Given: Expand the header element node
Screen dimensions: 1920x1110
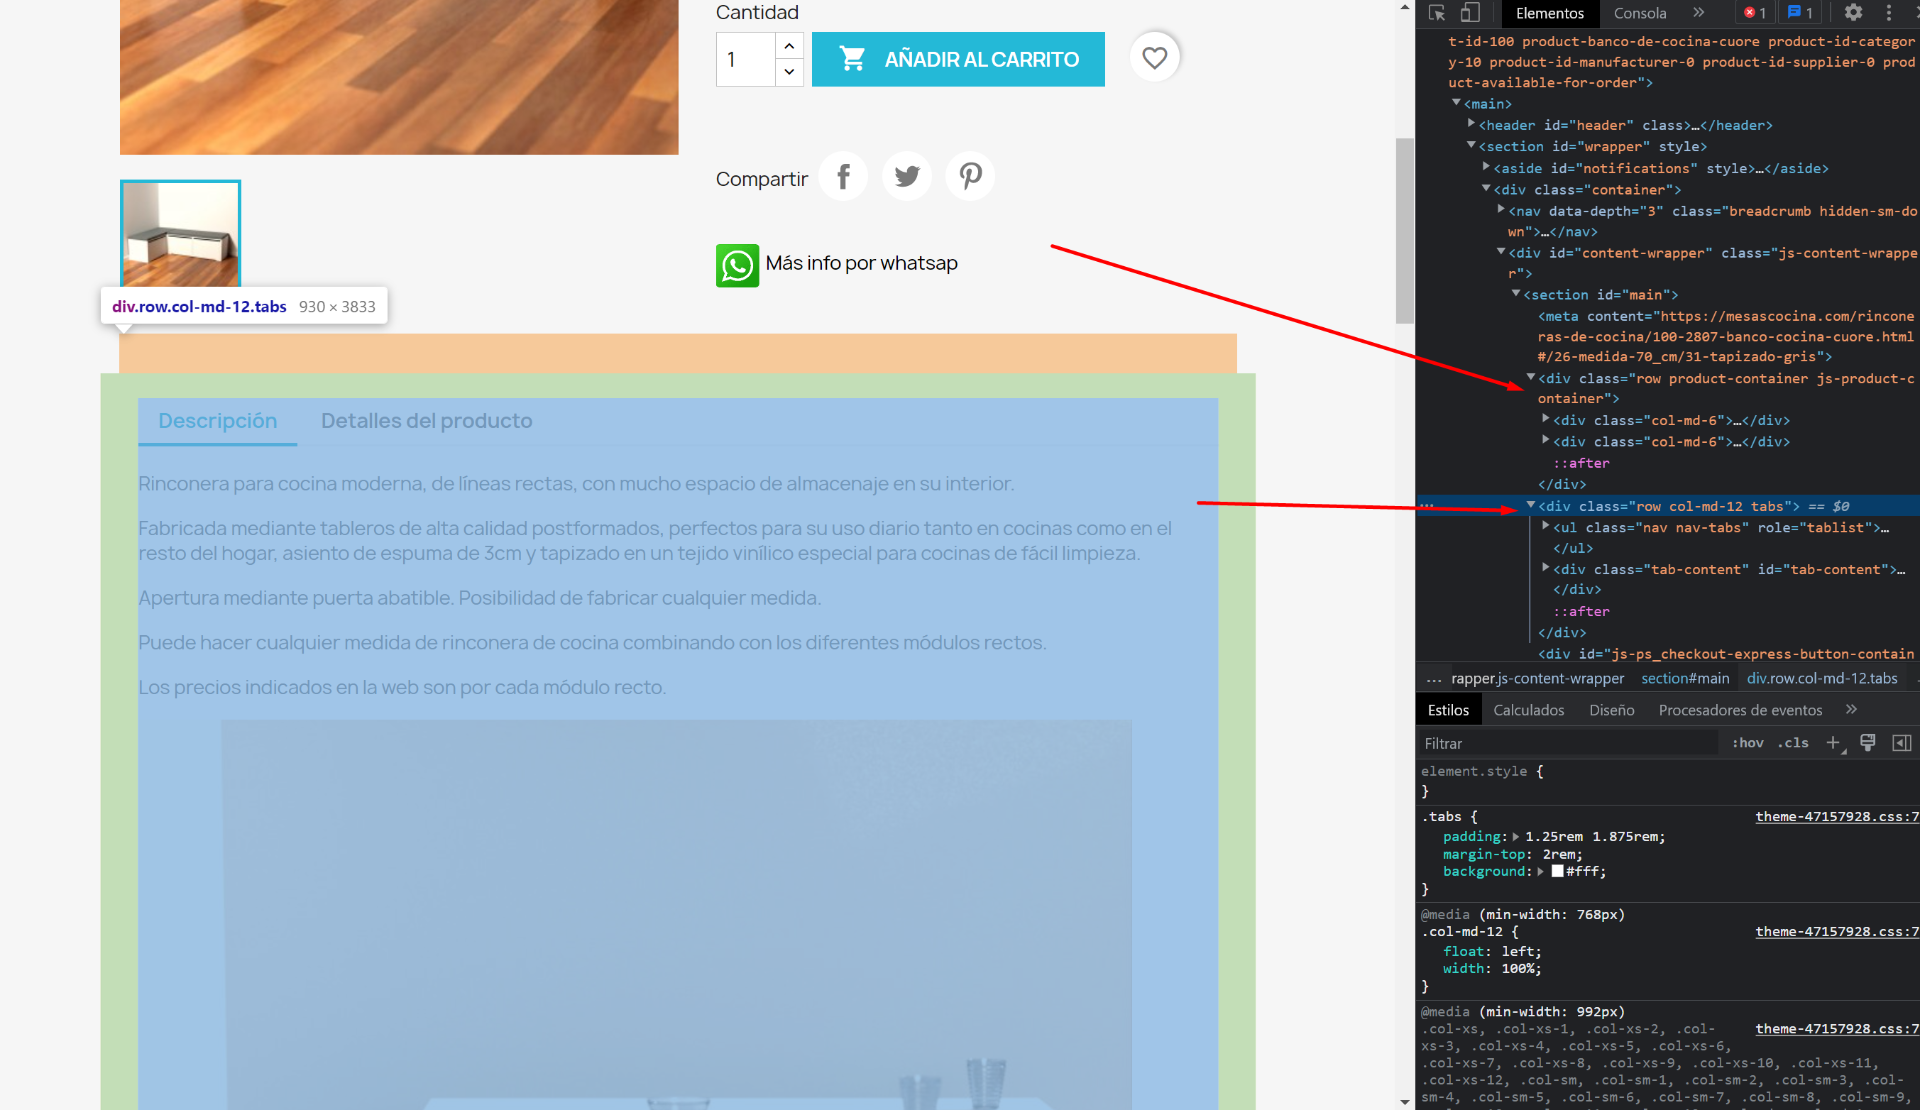Looking at the screenshot, I should [x=1471, y=124].
